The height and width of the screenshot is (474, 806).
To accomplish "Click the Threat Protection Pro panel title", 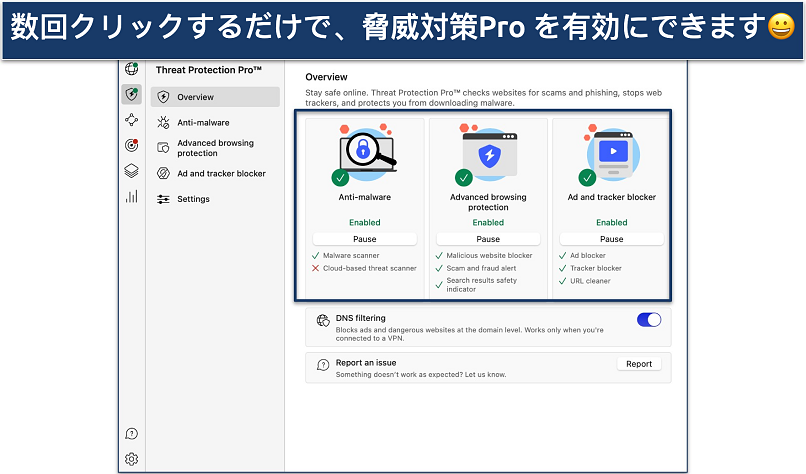I will coord(209,70).
